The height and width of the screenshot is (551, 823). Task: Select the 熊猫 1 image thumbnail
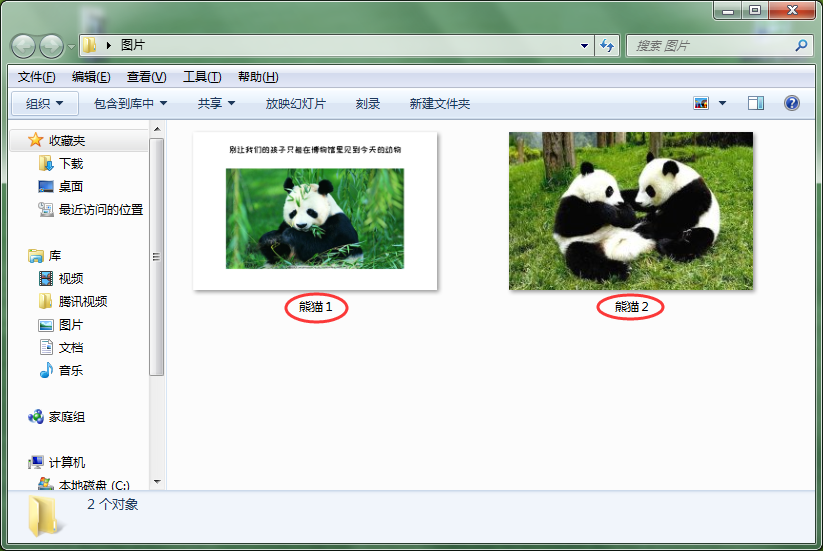click(315, 211)
